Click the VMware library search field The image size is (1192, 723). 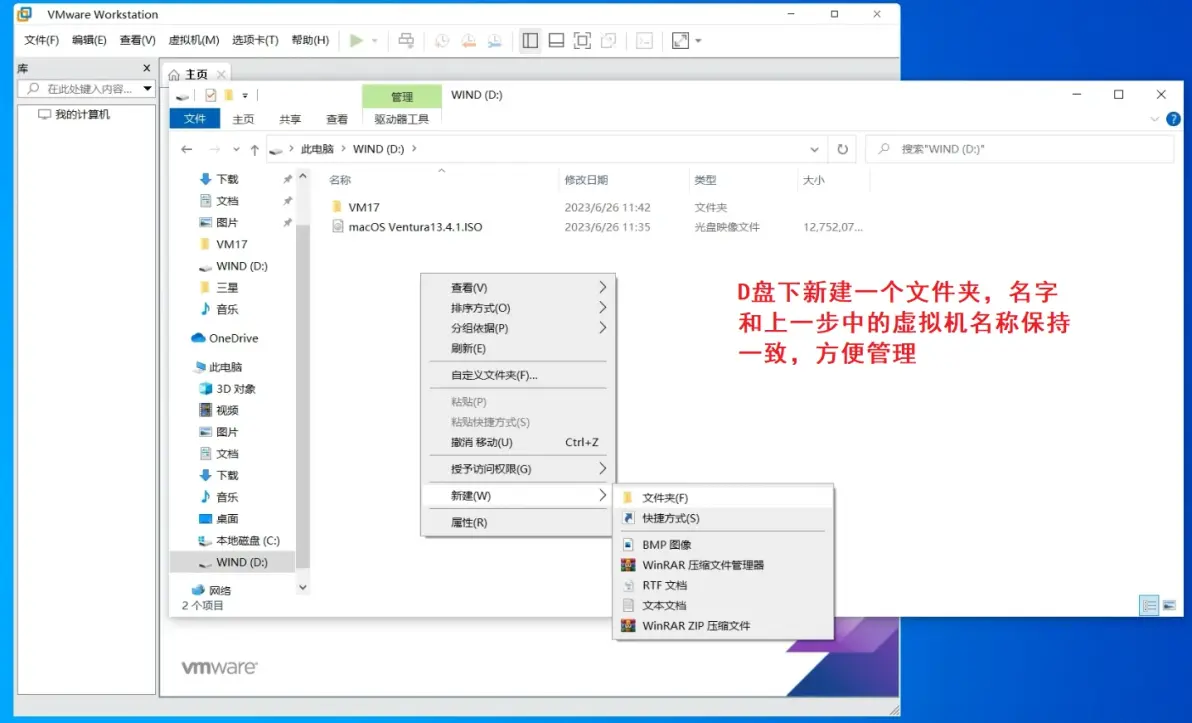click(x=79, y=89)
